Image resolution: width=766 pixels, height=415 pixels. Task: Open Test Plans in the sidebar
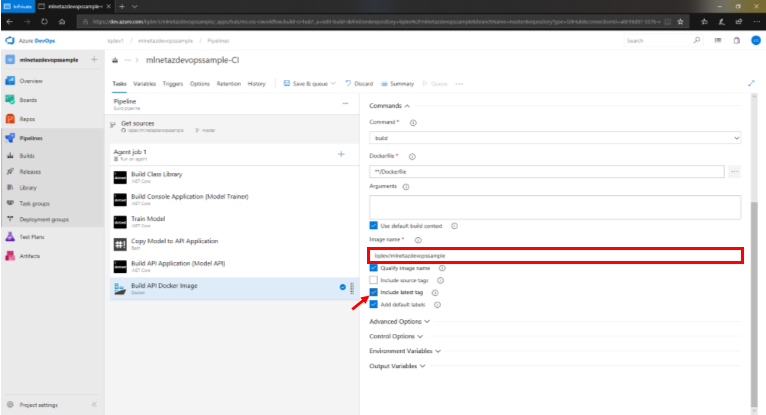tap(32, 237)
